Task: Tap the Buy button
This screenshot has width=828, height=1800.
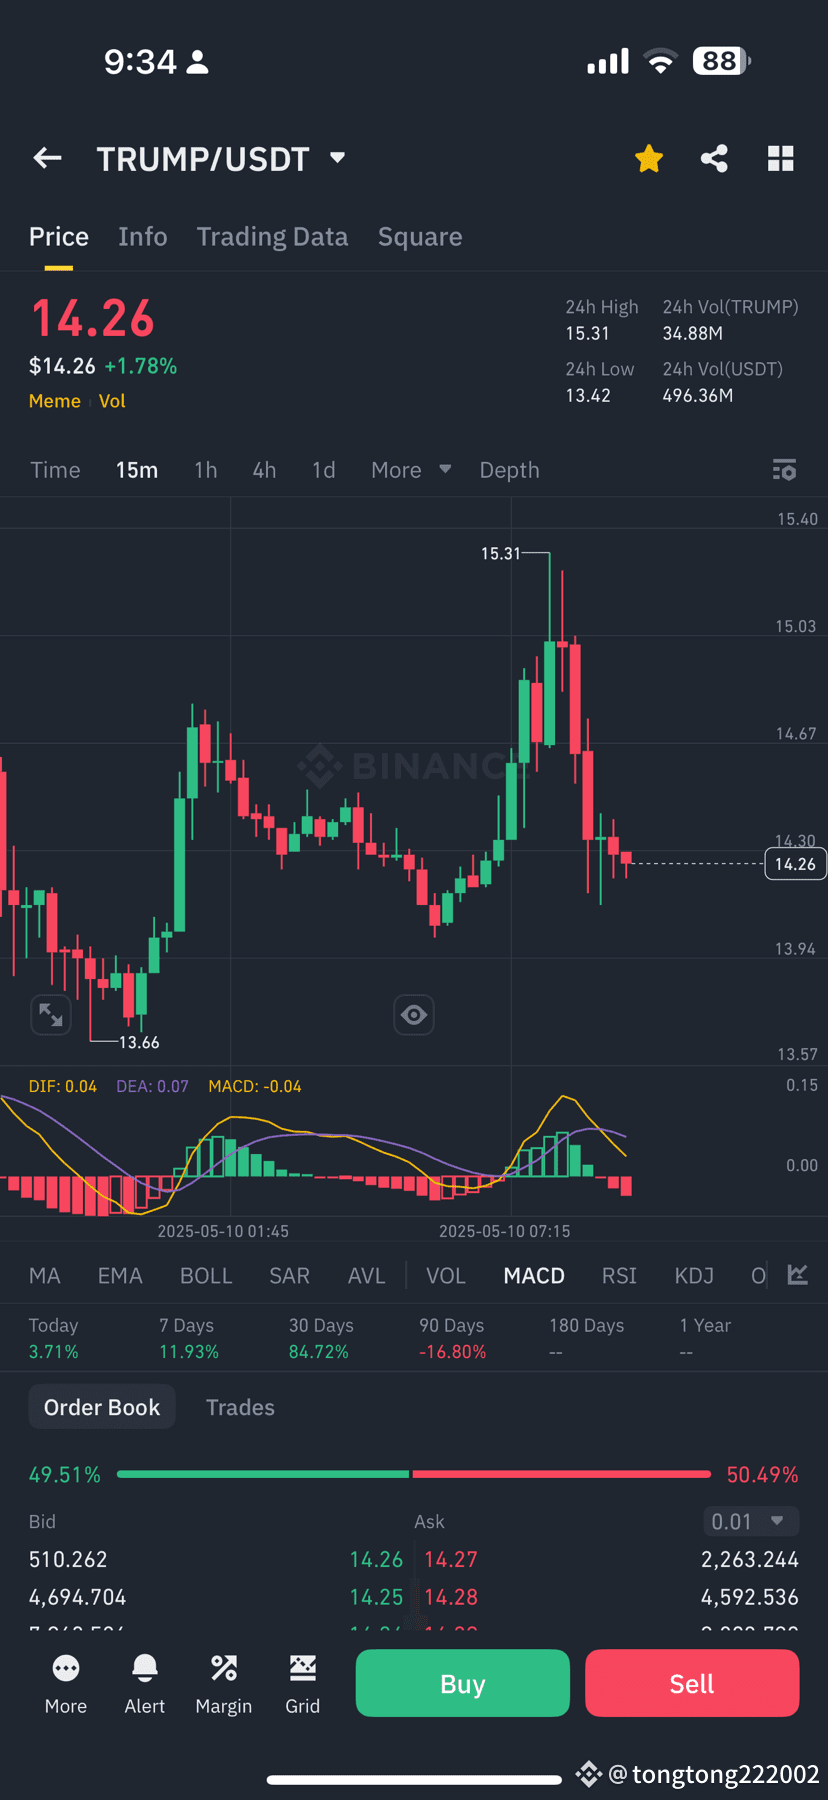Action: (463, 1683)
